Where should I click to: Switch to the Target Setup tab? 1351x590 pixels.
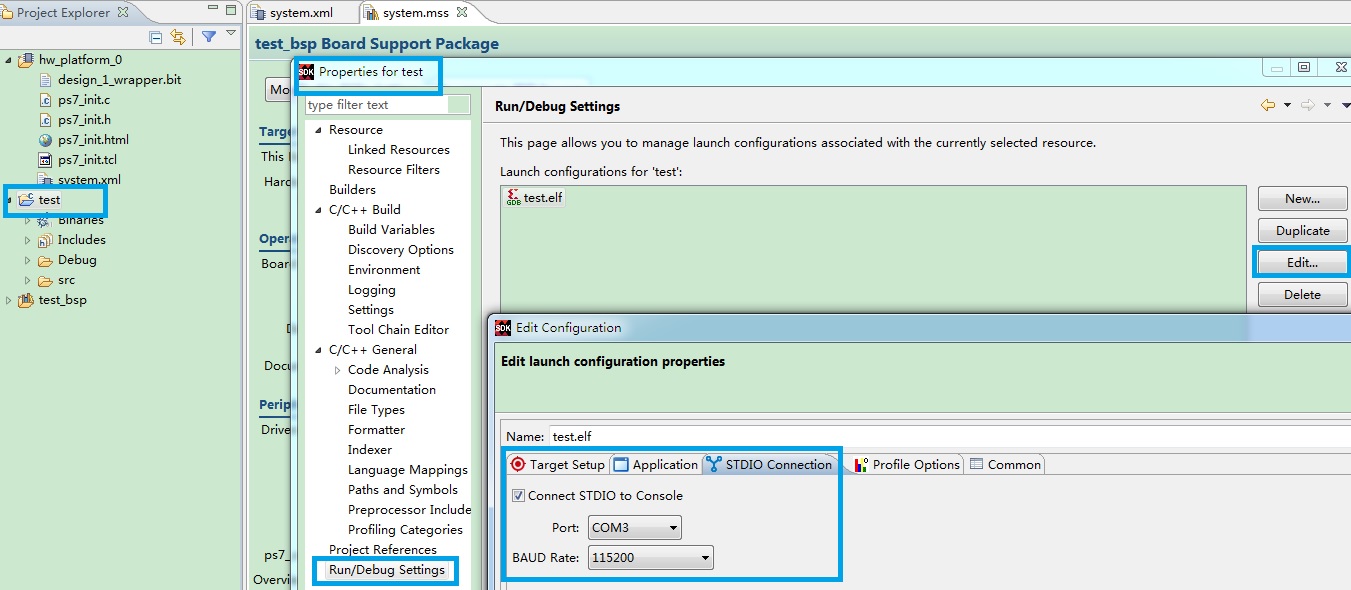[x=557, y=464]
